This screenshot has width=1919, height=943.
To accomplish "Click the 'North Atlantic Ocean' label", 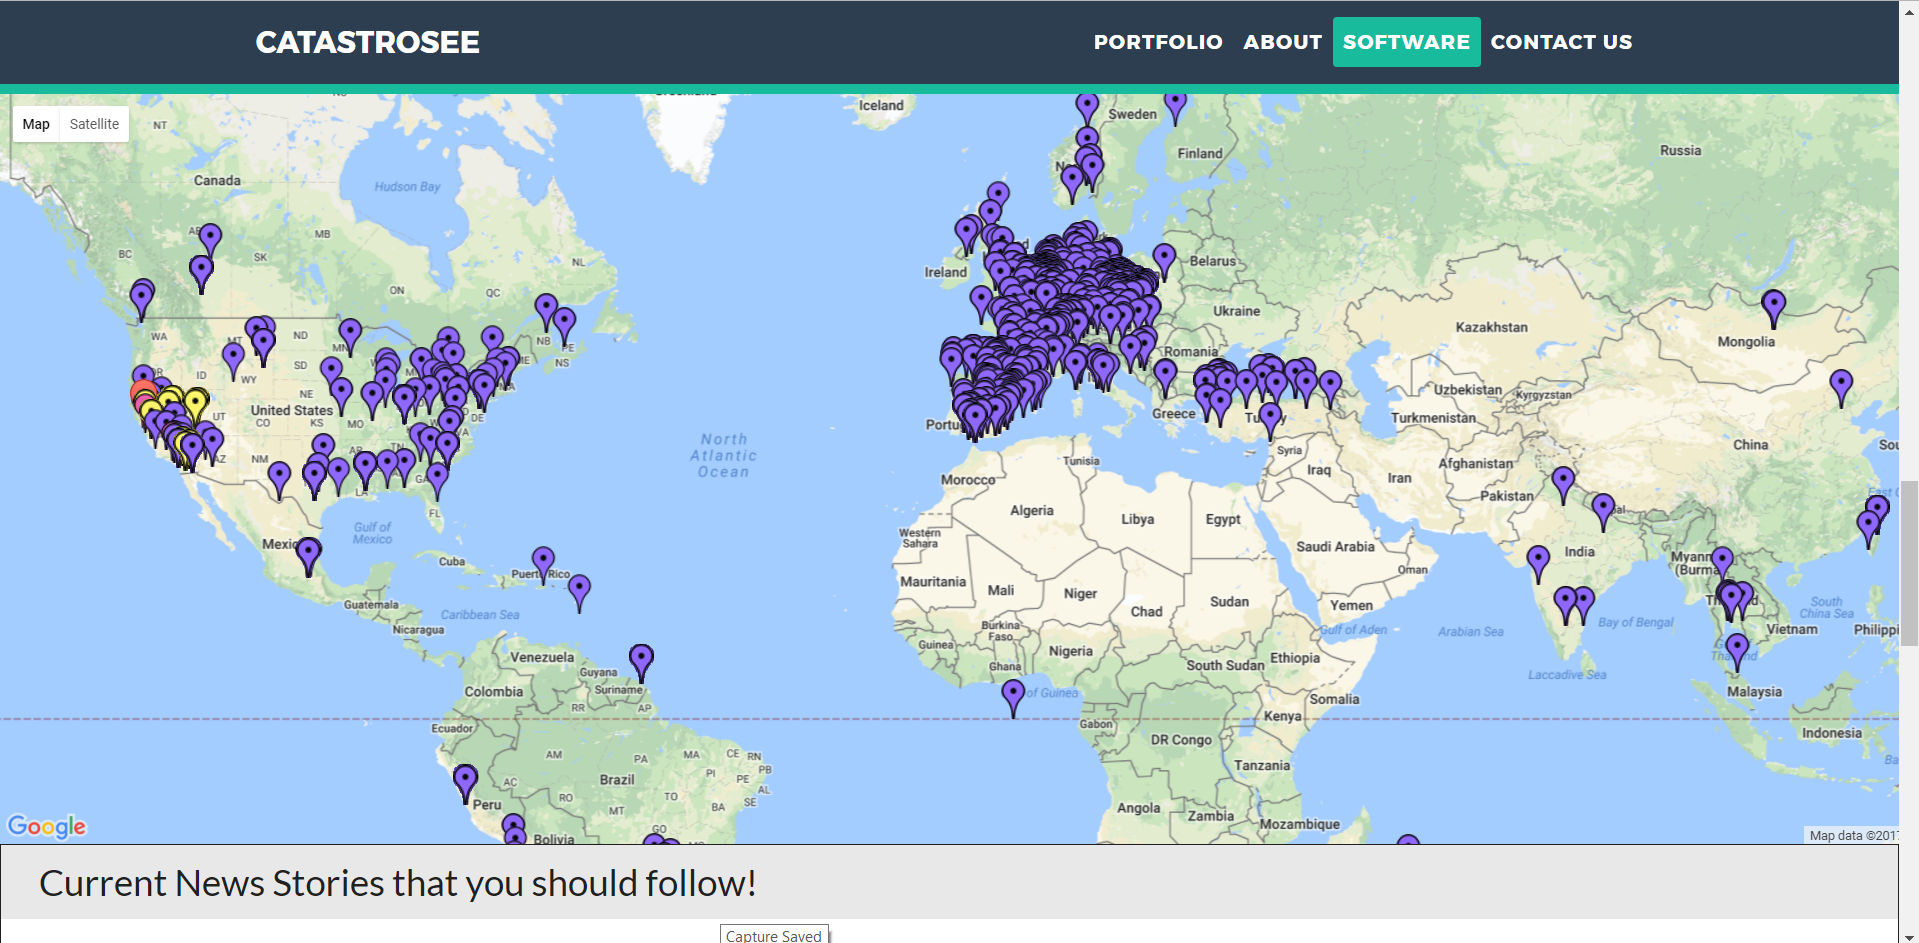I will pos(723,456).
